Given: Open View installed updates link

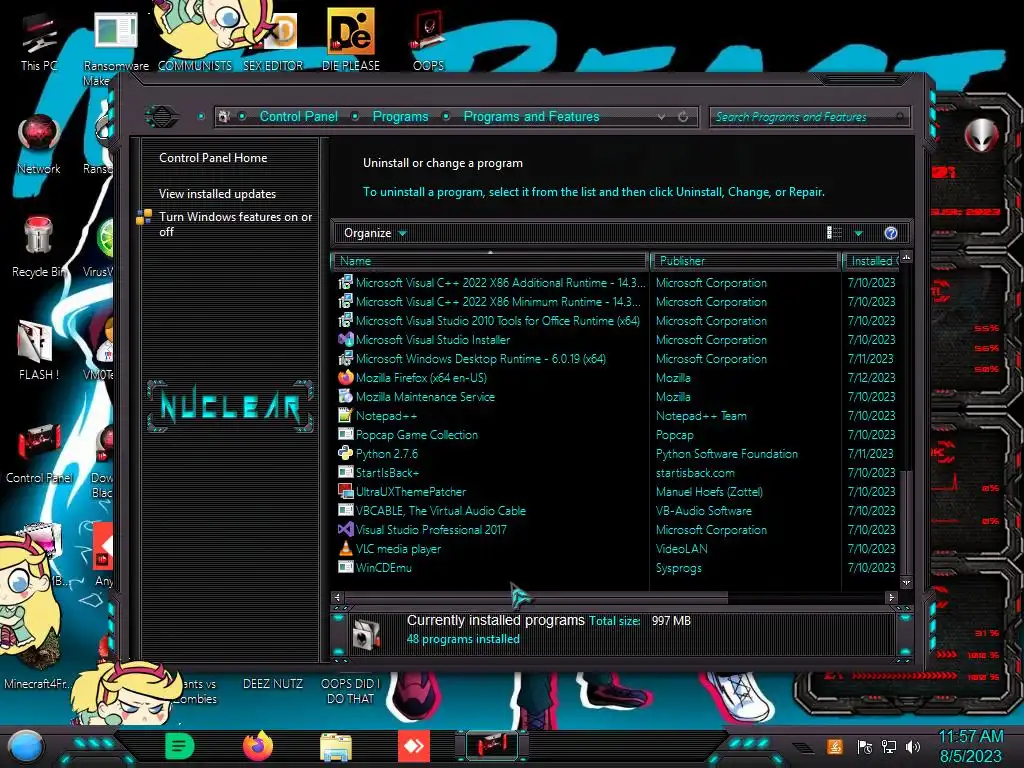Looking at the screenshot, I should point(217,194).
